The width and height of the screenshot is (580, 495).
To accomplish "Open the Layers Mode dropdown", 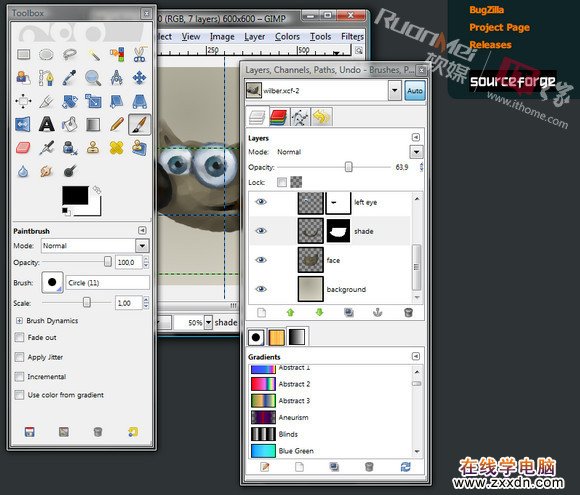I will 417,152.
